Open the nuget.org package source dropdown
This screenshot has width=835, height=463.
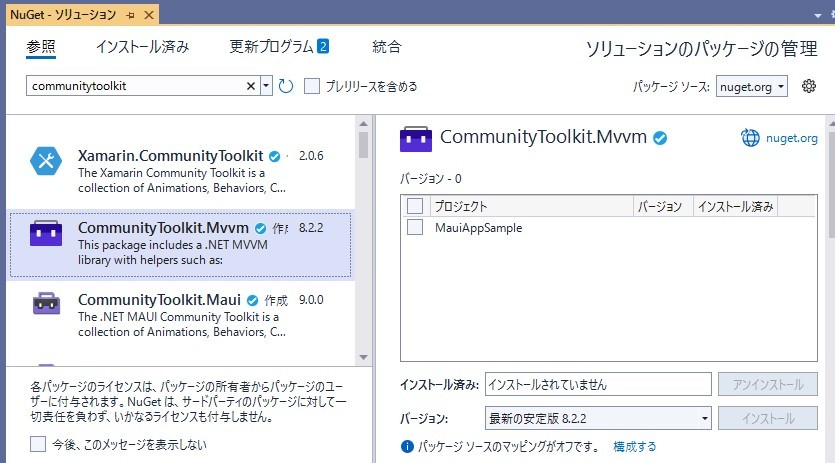[752, 86]
